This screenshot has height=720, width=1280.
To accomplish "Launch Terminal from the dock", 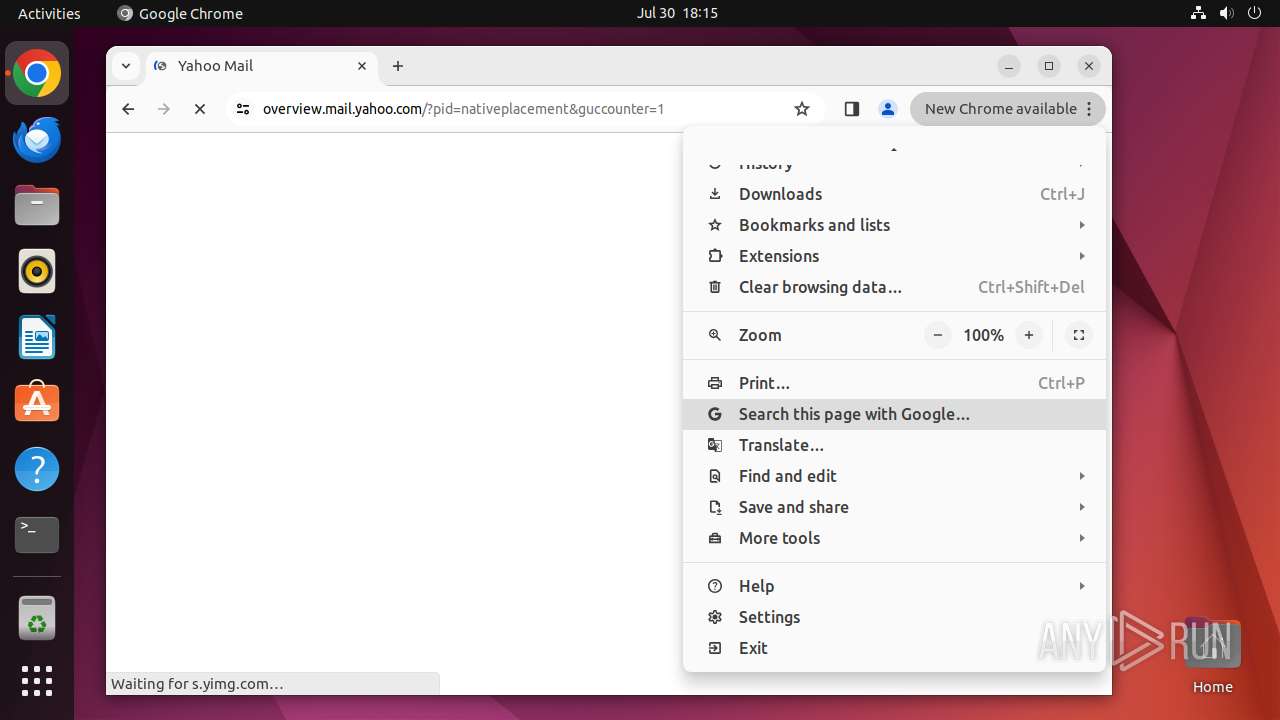I will coord(37,535).
